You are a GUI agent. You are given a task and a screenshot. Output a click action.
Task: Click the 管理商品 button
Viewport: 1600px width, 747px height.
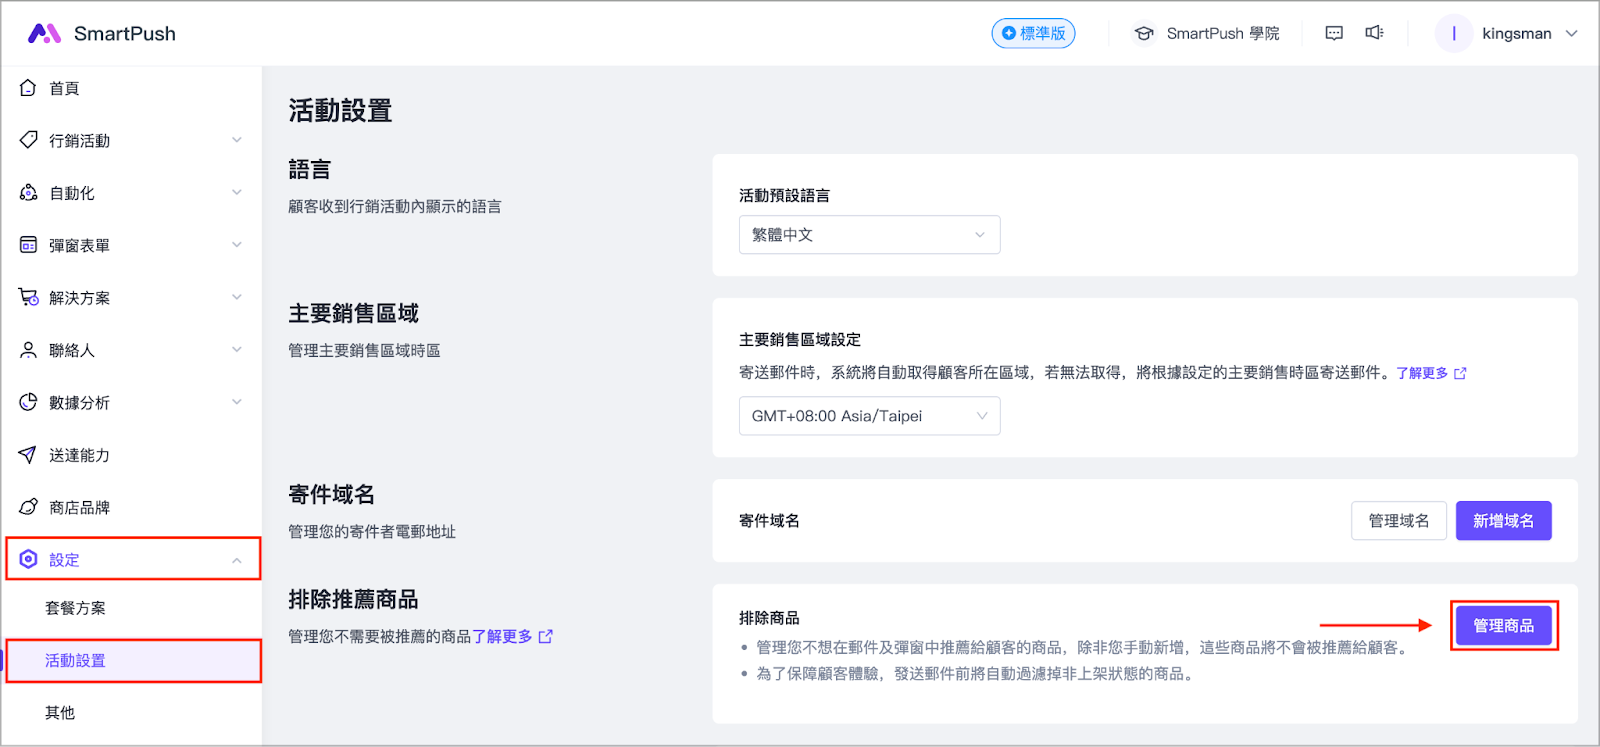(x=1503, y=626)
